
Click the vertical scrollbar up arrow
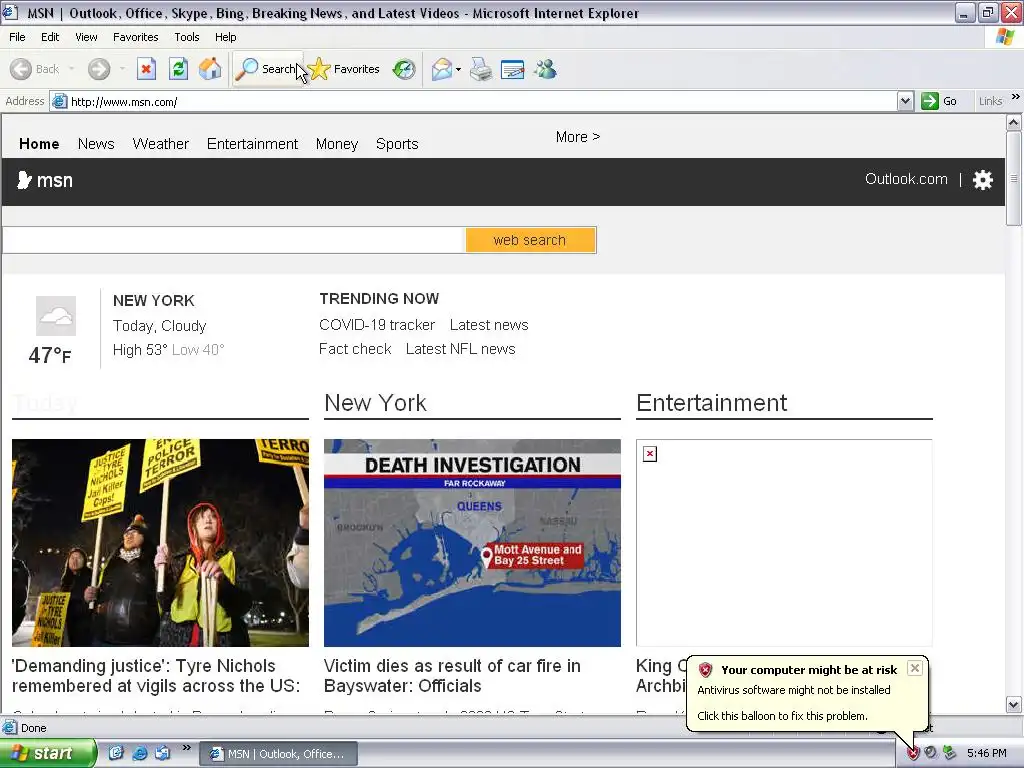point(1014,122)
